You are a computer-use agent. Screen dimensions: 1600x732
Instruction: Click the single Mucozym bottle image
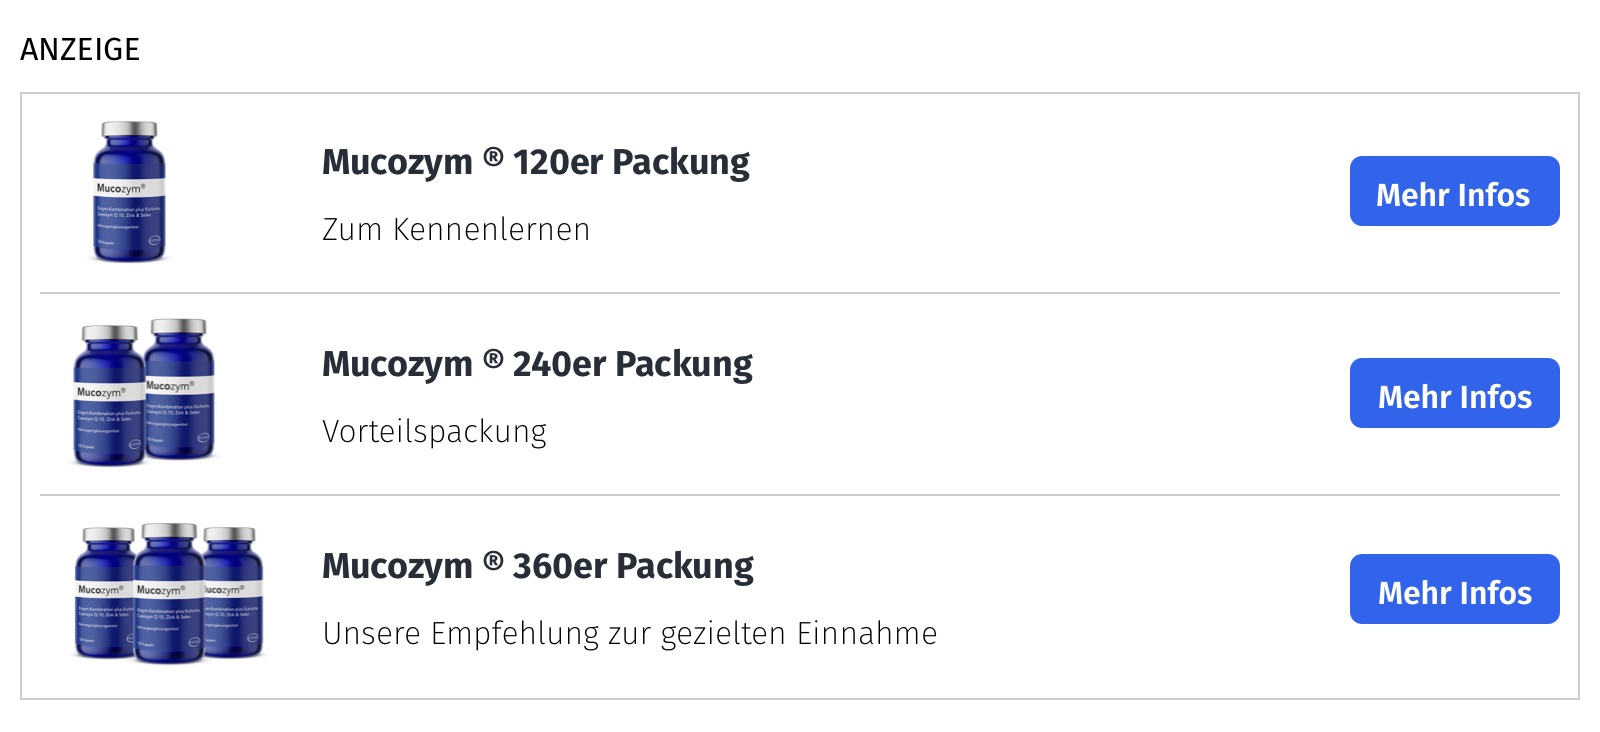click(129, 192)
